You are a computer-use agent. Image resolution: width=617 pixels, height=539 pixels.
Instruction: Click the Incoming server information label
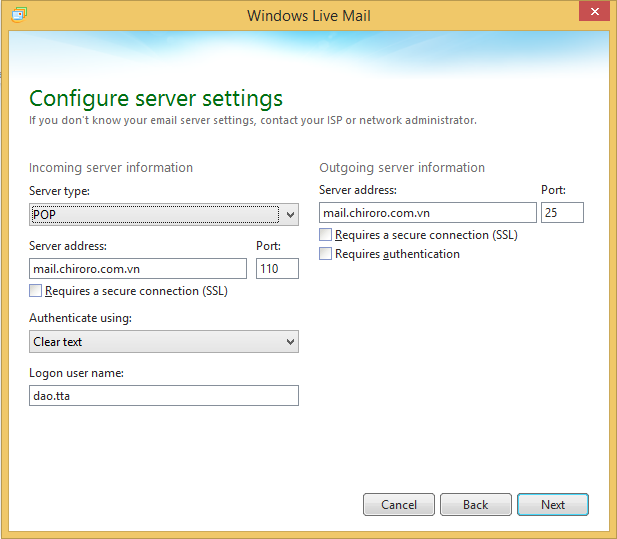pyautogui.click(x=111, y=168)
